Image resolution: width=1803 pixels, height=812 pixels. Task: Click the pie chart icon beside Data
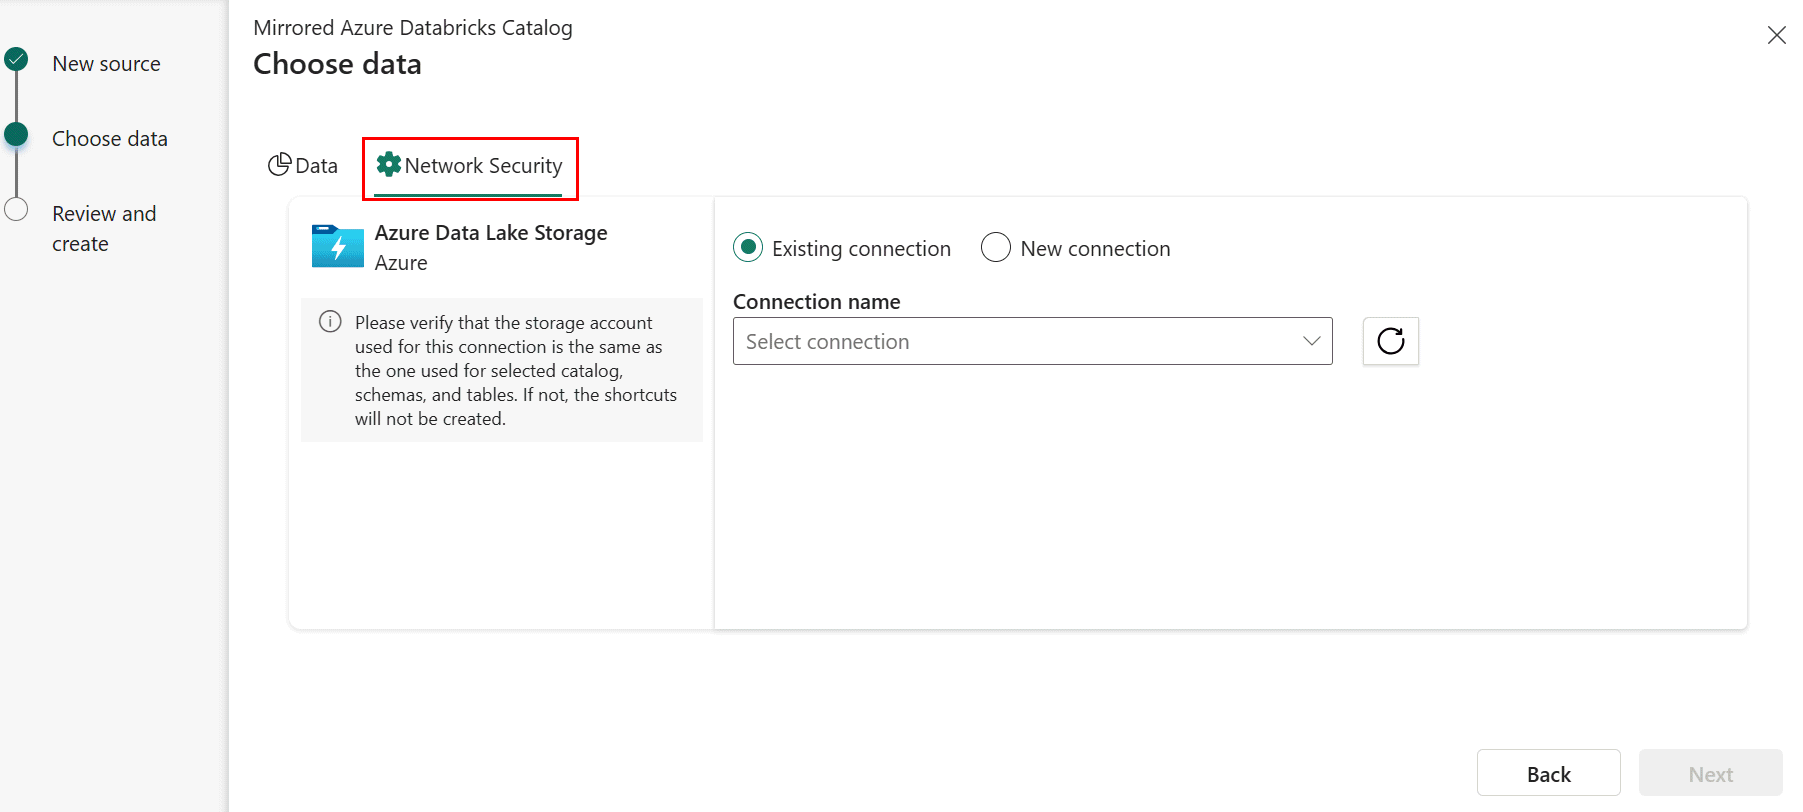click(279, 165)
